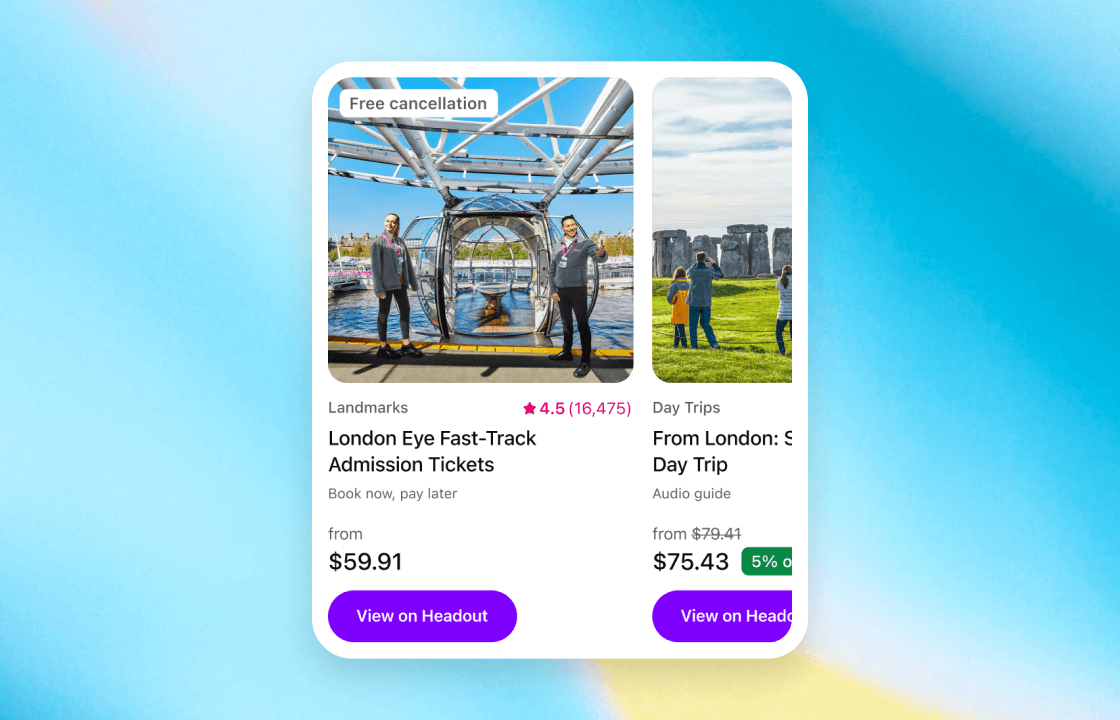
Task: Select the Landmarks category label
Action: pyautogui.click(x=368, y=408)
